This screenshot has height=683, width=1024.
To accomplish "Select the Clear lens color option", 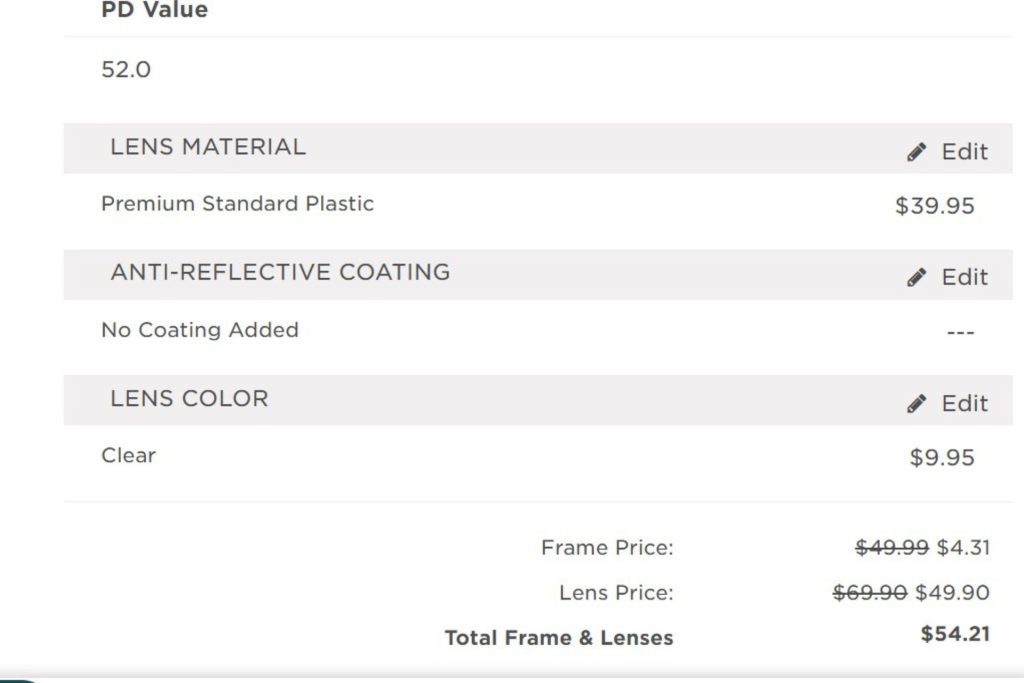I will tap(127, 455).
